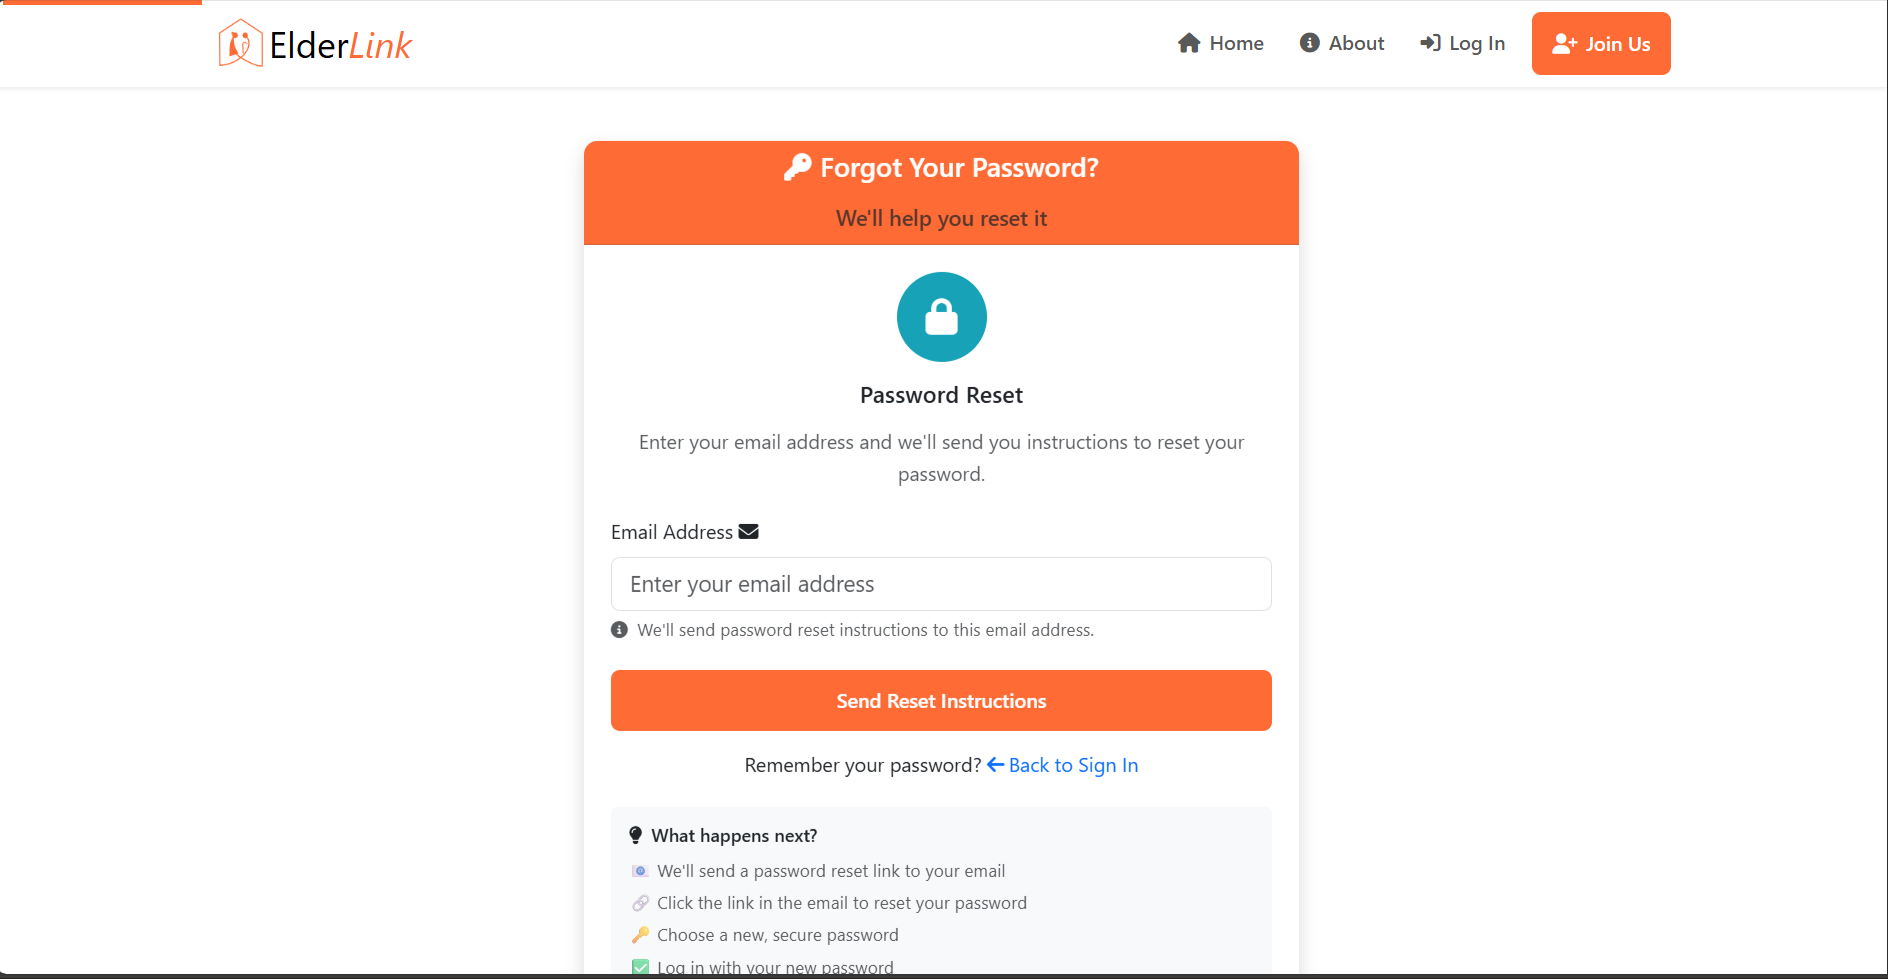1888x979 pixels.
Task: Click the Join Us button
Action: click(1600, 43)
